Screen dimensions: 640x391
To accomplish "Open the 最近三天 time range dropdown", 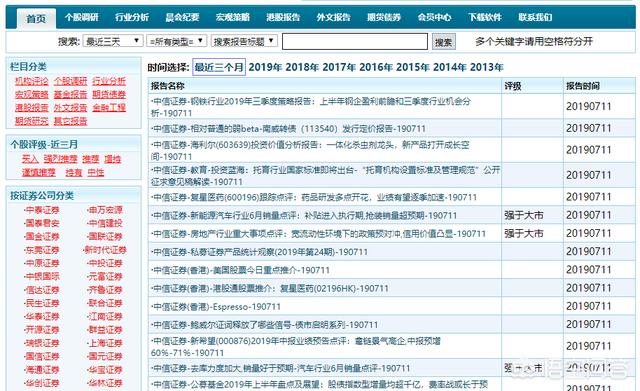I will point(113,41).
